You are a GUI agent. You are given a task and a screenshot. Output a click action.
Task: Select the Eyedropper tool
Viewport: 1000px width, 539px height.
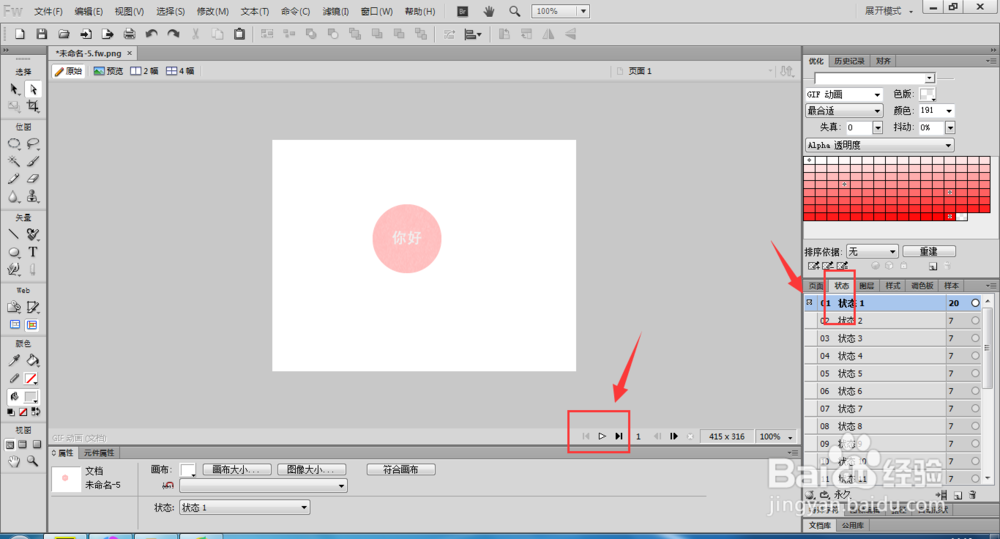point(14,360)
